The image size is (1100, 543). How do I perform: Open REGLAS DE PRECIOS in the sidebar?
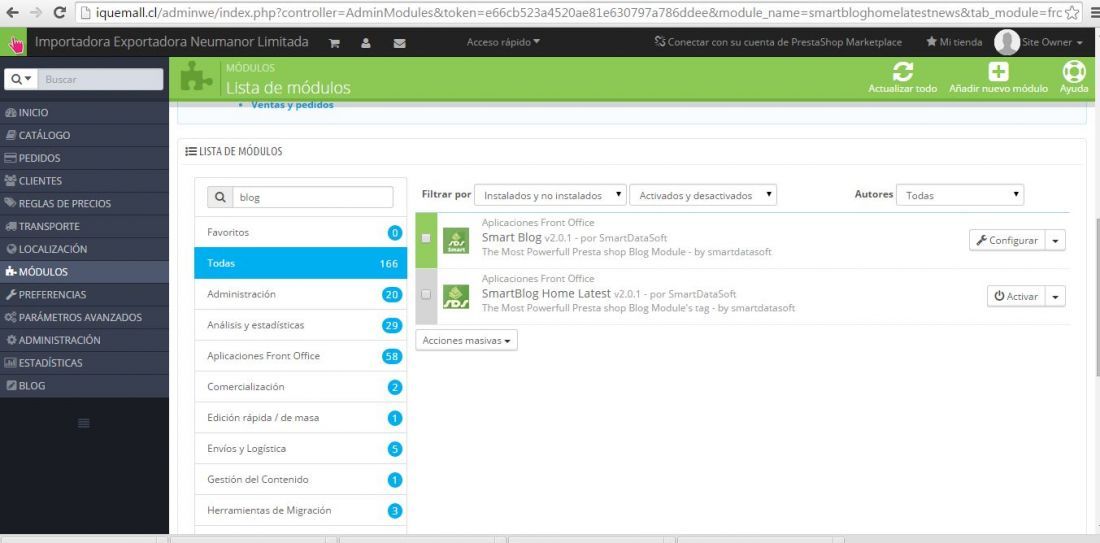point(84,203)
